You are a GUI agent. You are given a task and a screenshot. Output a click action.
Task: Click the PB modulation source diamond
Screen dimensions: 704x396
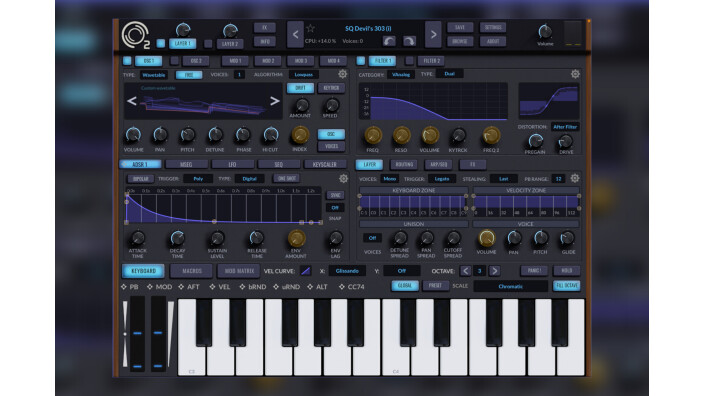click(x=124, y=286)
